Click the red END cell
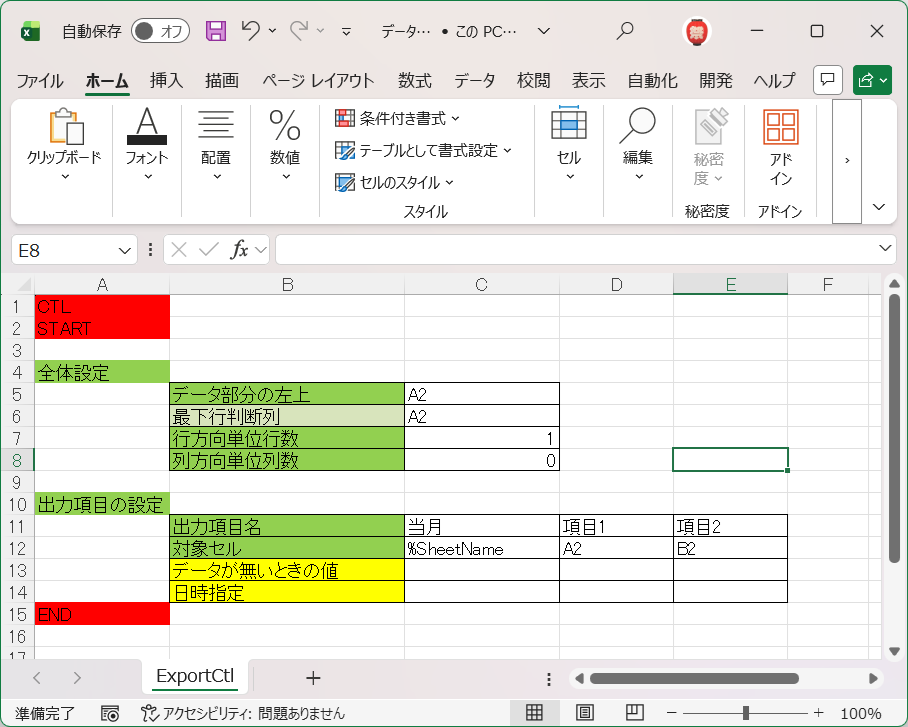 (x=102, y=614)
